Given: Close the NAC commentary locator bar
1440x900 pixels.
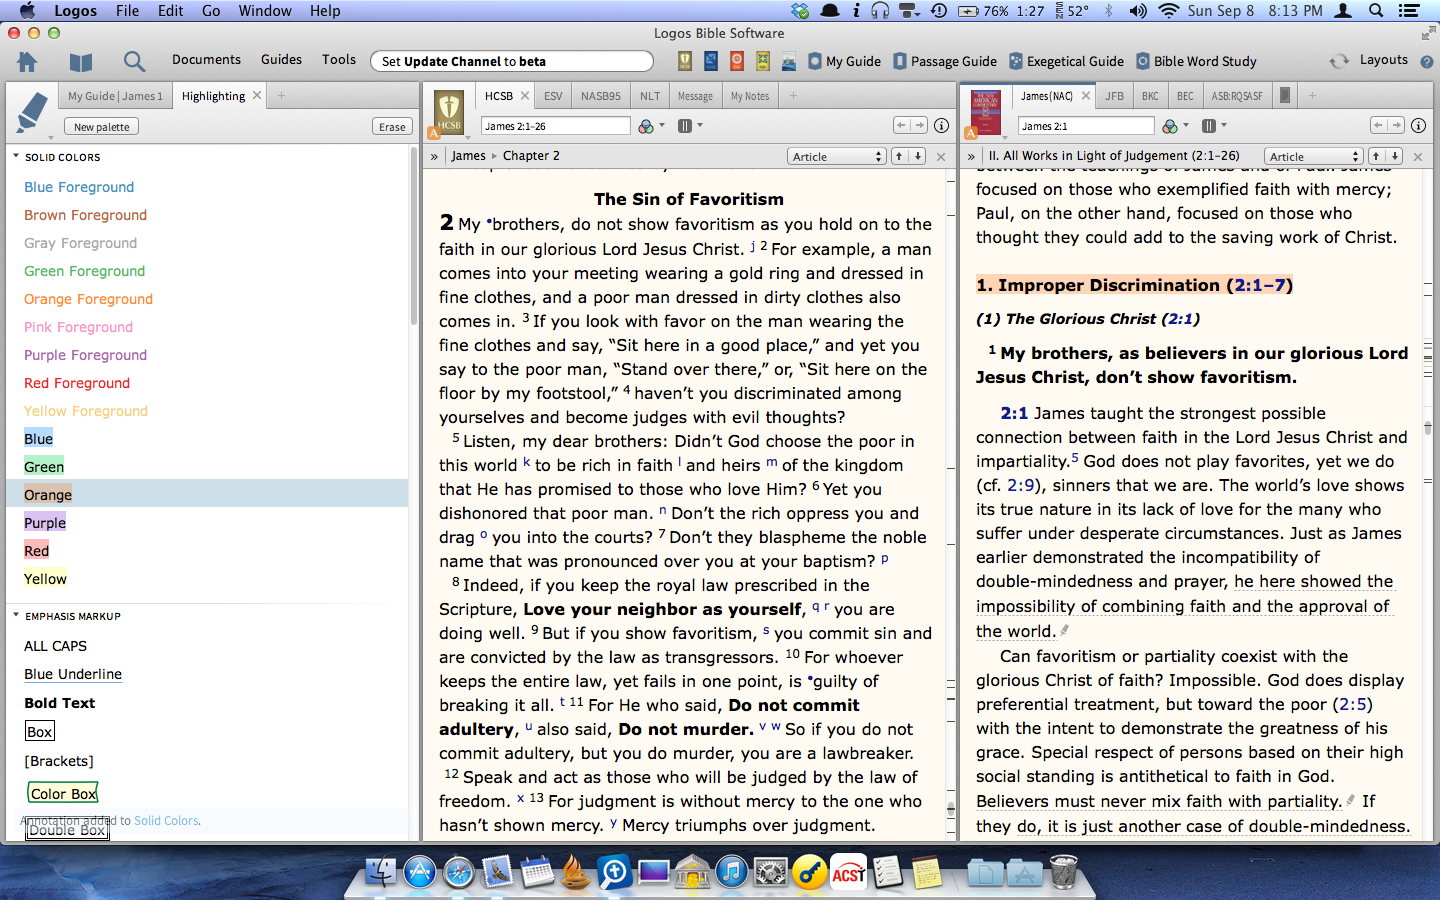Looking at the screenshot, I should [1418, 157].
